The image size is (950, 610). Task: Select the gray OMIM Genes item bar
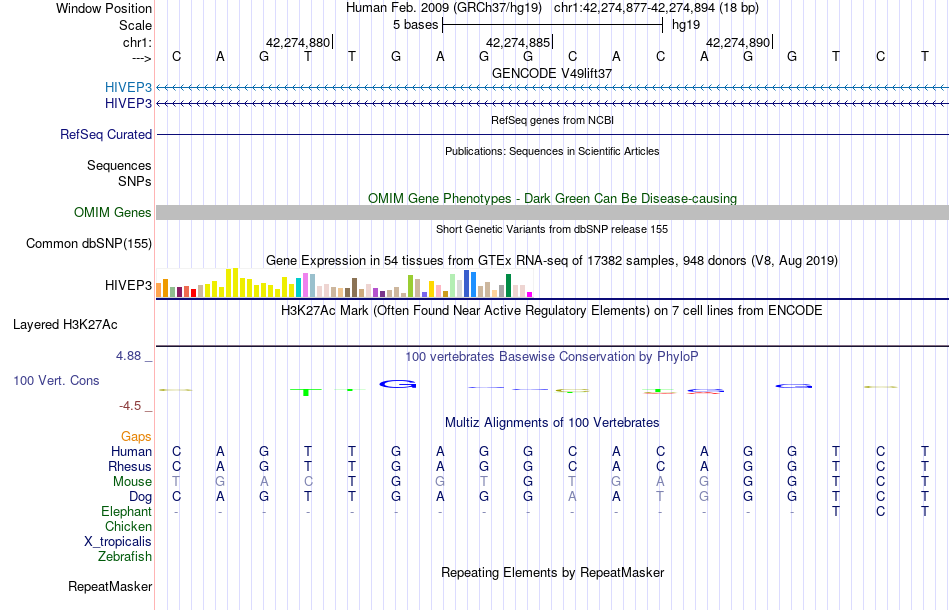coord(552,212)
